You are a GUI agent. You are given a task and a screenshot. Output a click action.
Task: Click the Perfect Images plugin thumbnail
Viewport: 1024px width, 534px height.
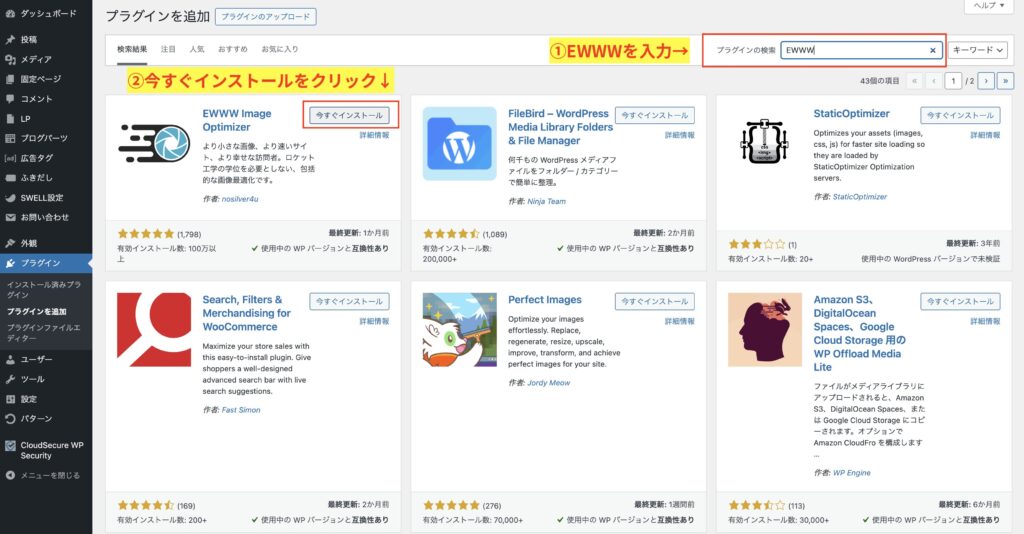459,329
